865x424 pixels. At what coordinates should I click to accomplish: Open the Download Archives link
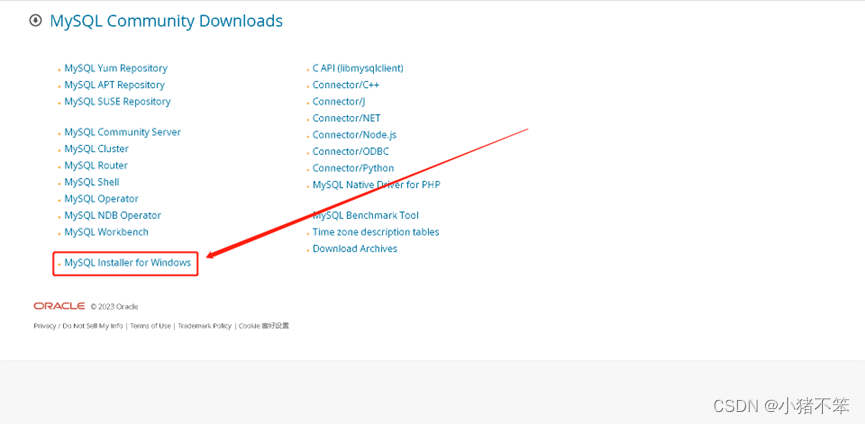point(355,249)
